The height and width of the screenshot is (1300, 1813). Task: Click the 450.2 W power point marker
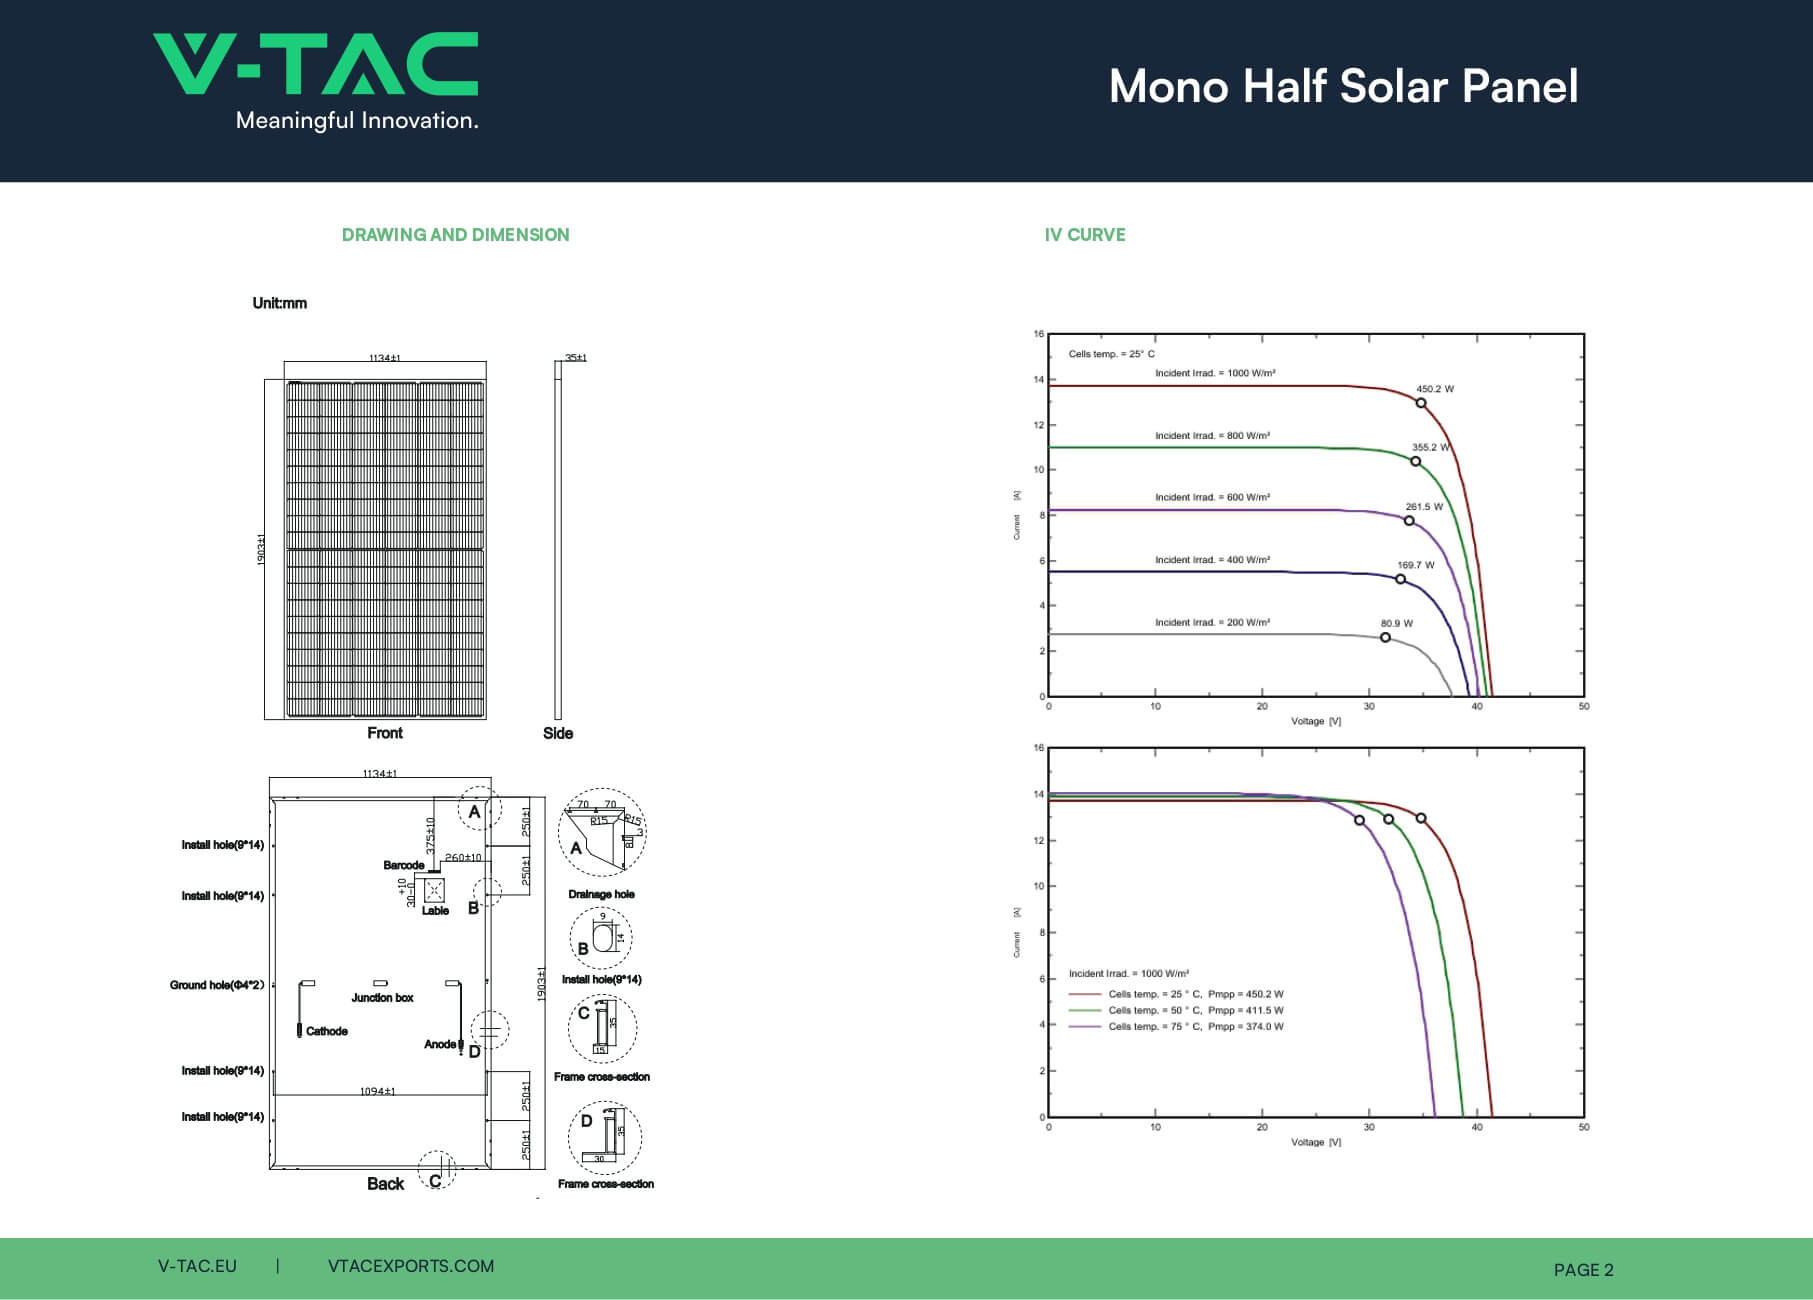1420,403
